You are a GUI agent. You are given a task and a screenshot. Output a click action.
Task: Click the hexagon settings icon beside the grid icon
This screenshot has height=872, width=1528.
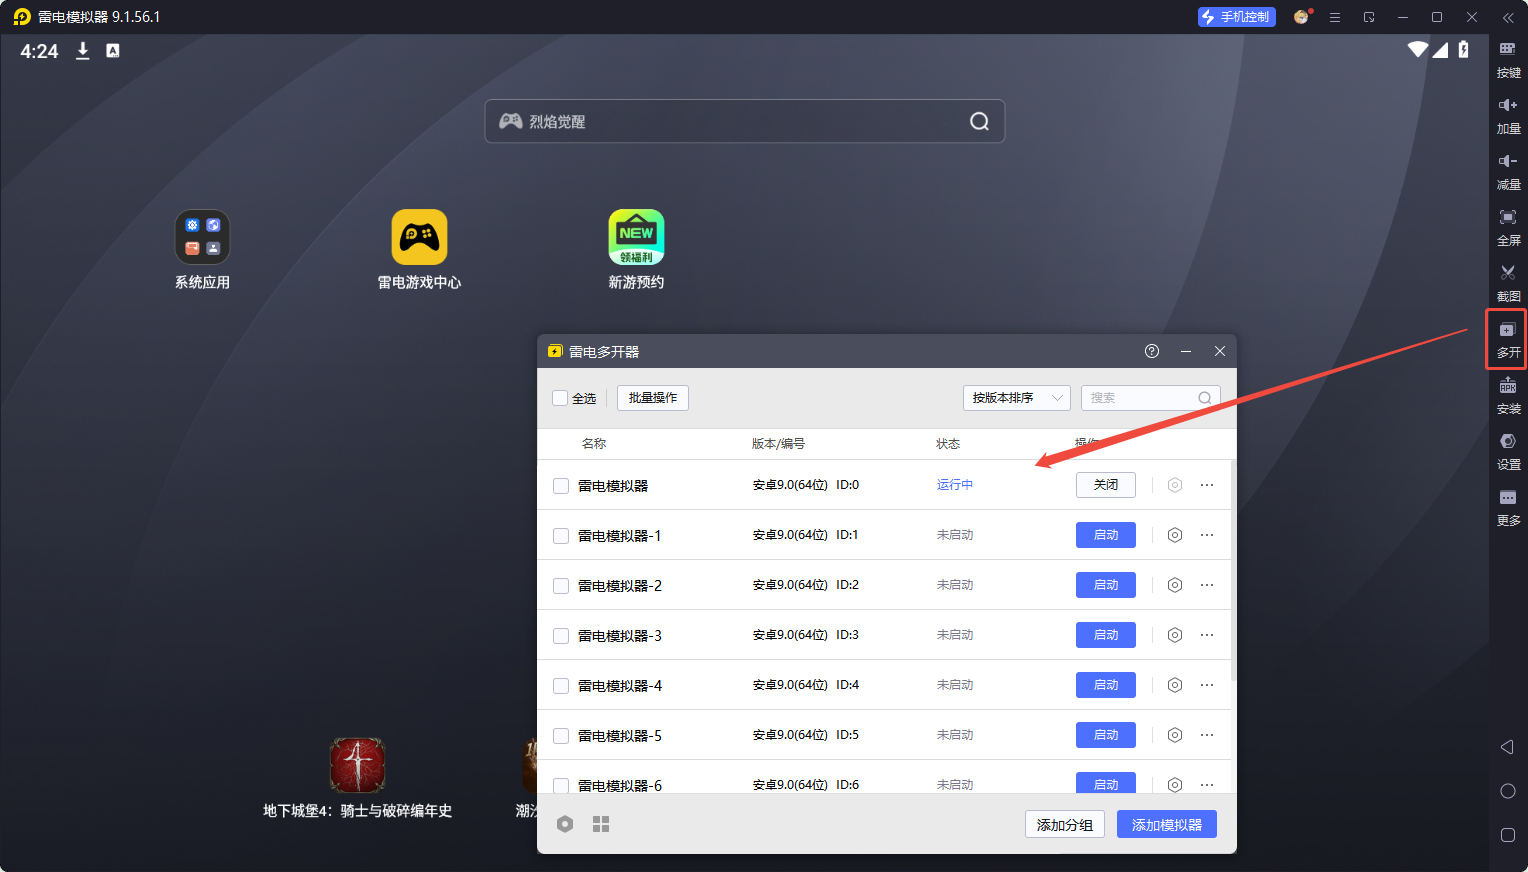[565, 824]
